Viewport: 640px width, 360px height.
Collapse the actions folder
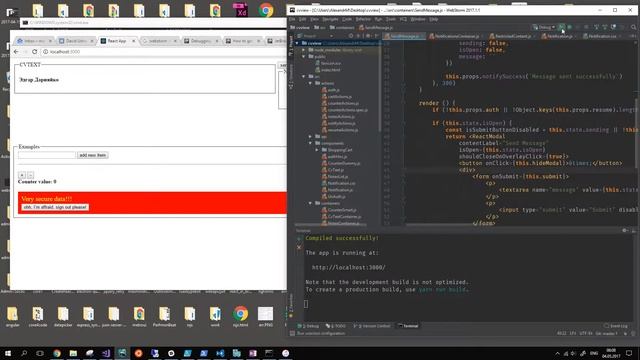pyautogui.click(x=310, y=83)
